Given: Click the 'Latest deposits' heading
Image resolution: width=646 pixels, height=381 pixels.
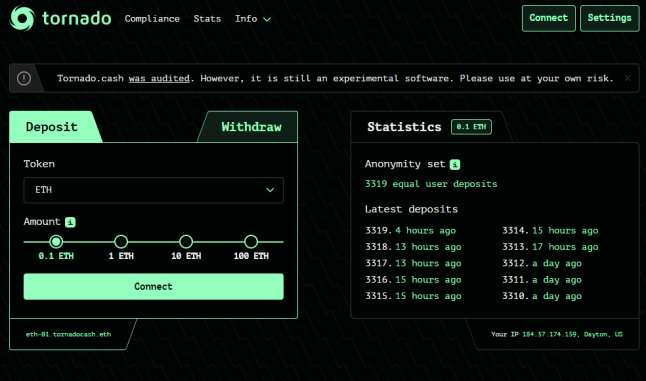Looking at the screenshot, I should (x=411, y=209).
